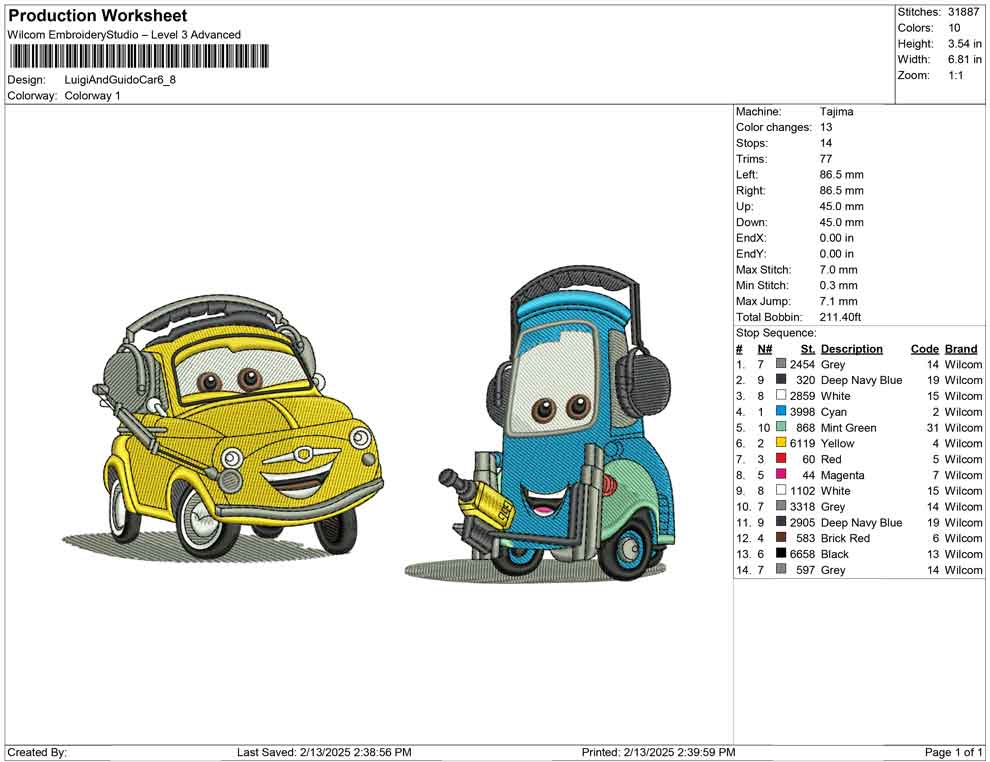Click the Height value 3.54 in

pos(964,44)
